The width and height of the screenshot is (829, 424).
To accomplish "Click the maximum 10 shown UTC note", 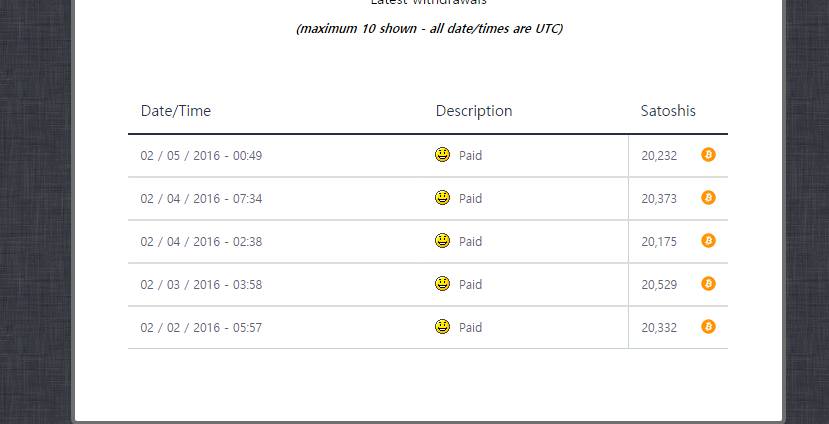I will pos(429,28).
